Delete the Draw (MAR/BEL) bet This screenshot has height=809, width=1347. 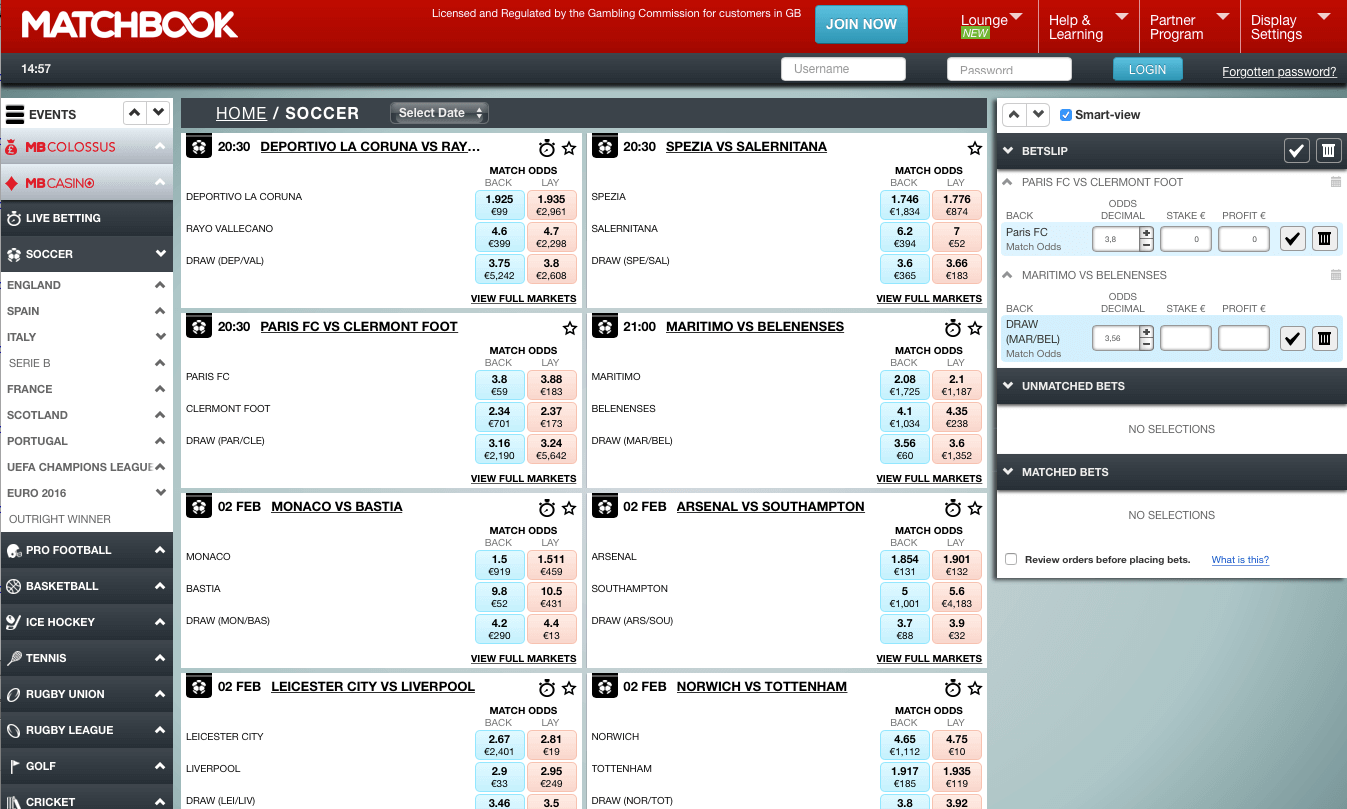click(x=1324, y=338)
